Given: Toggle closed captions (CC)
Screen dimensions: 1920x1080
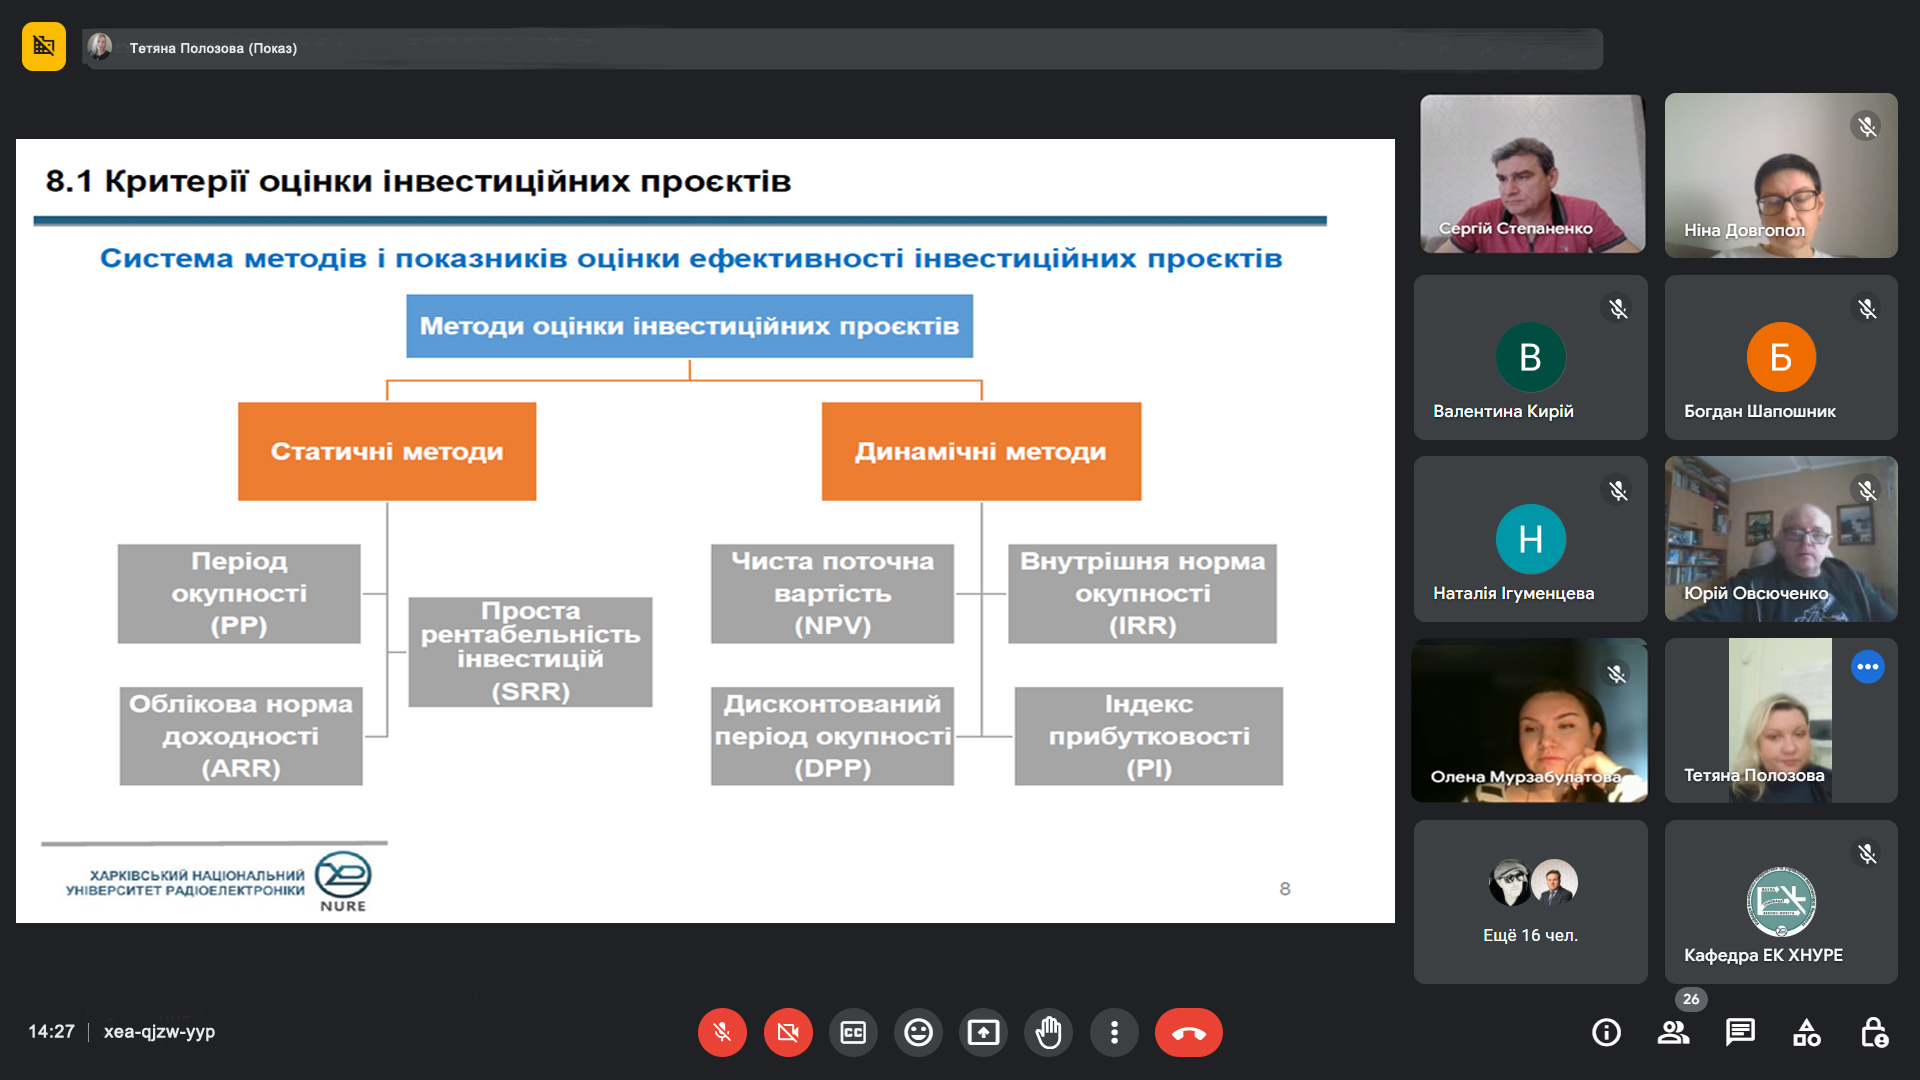Looking at the screenshot, I should [853, 1032].
